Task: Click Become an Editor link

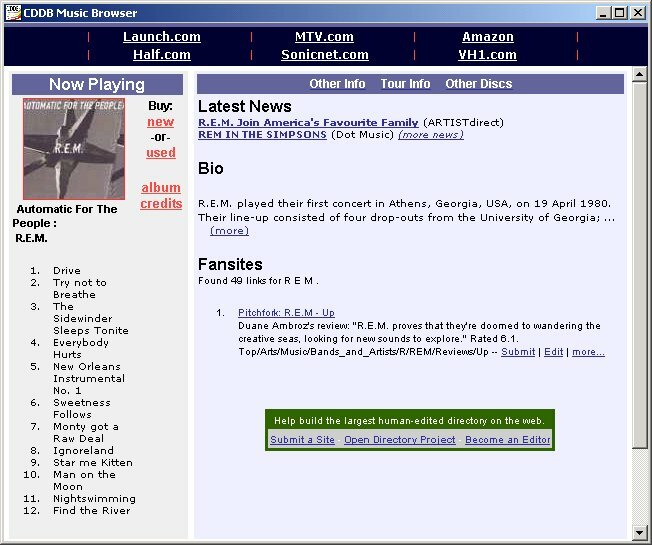Action: click(x=508, y=440)
